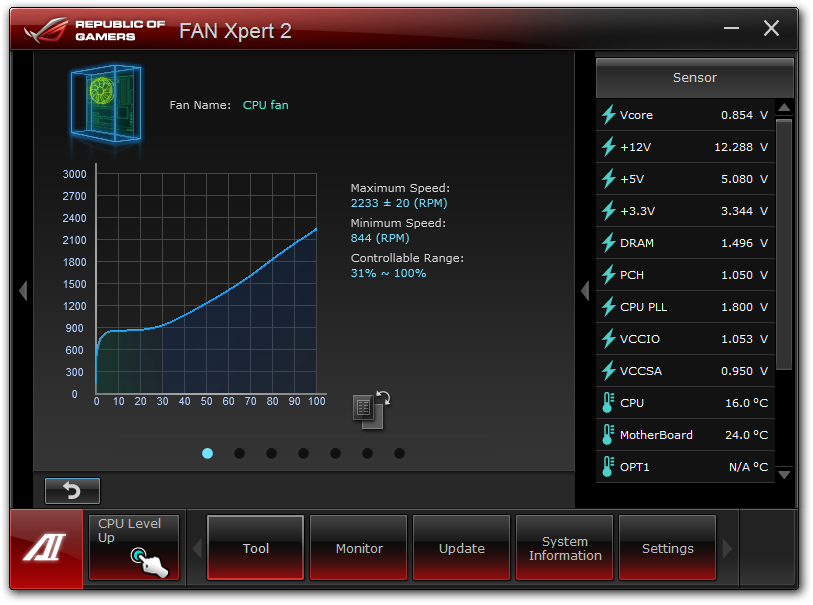This screenshot has height=605, width=813.
Task: Click the +3.3V lightning bolt icon
Action: (x=609, y=210)
